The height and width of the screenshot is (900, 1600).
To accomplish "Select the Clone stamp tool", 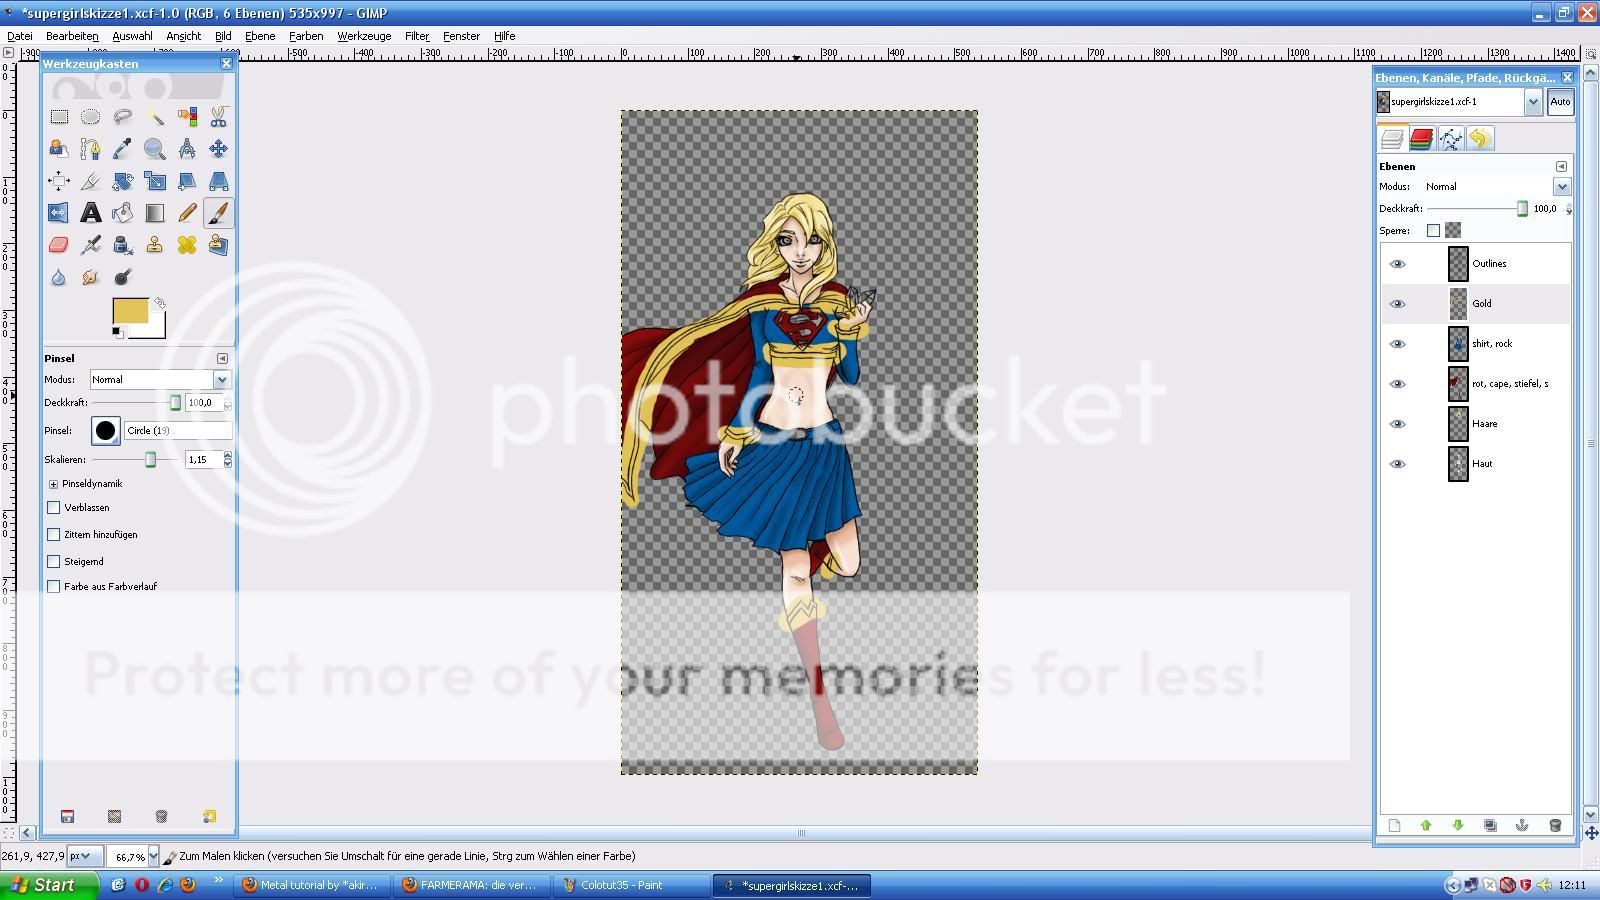I will (155, 245).
